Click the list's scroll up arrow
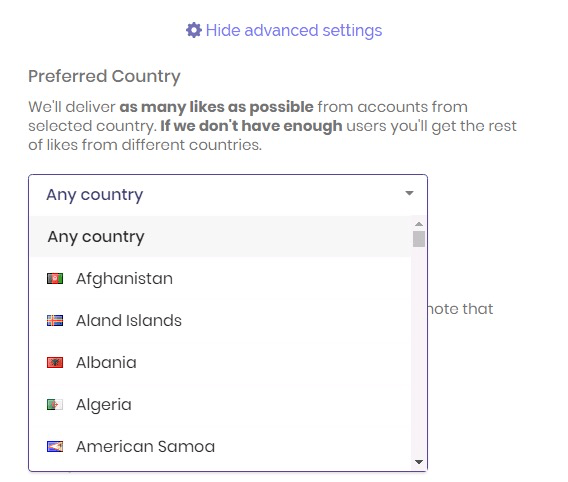The height and width of the screenshot is (482, 568). [419, 224]
